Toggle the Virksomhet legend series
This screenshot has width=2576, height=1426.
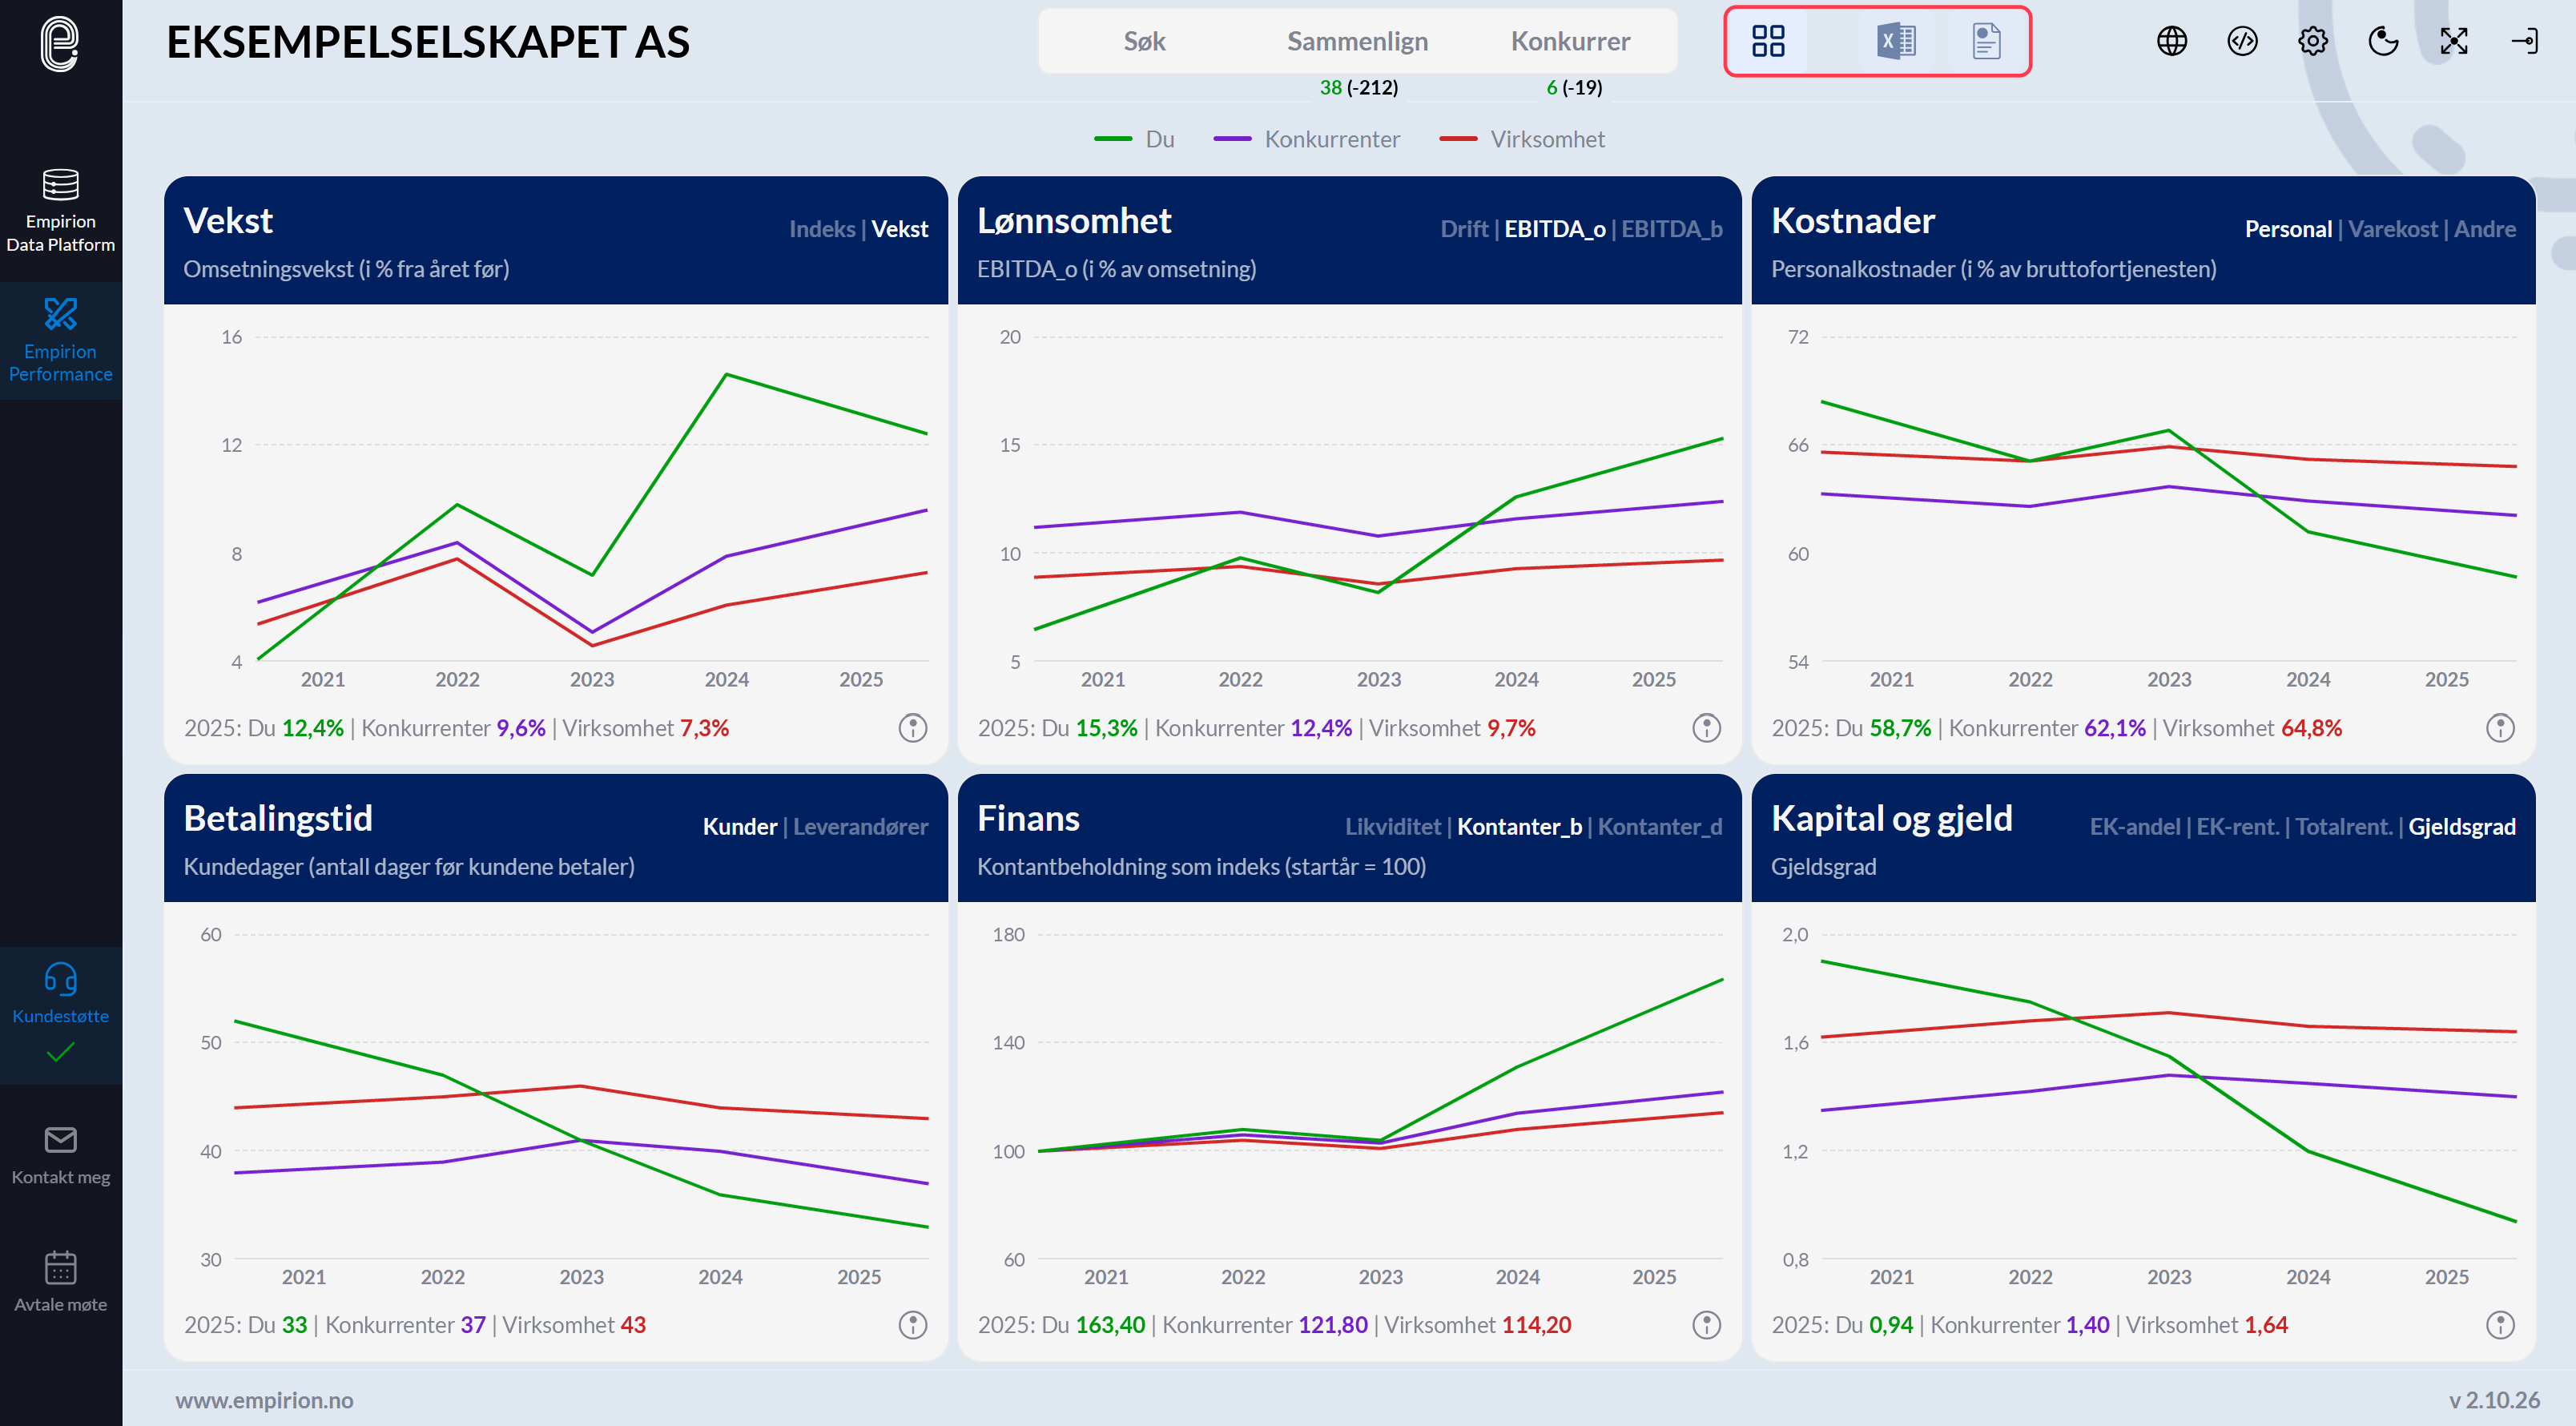pyautogui.click(x=1521, y=139)
